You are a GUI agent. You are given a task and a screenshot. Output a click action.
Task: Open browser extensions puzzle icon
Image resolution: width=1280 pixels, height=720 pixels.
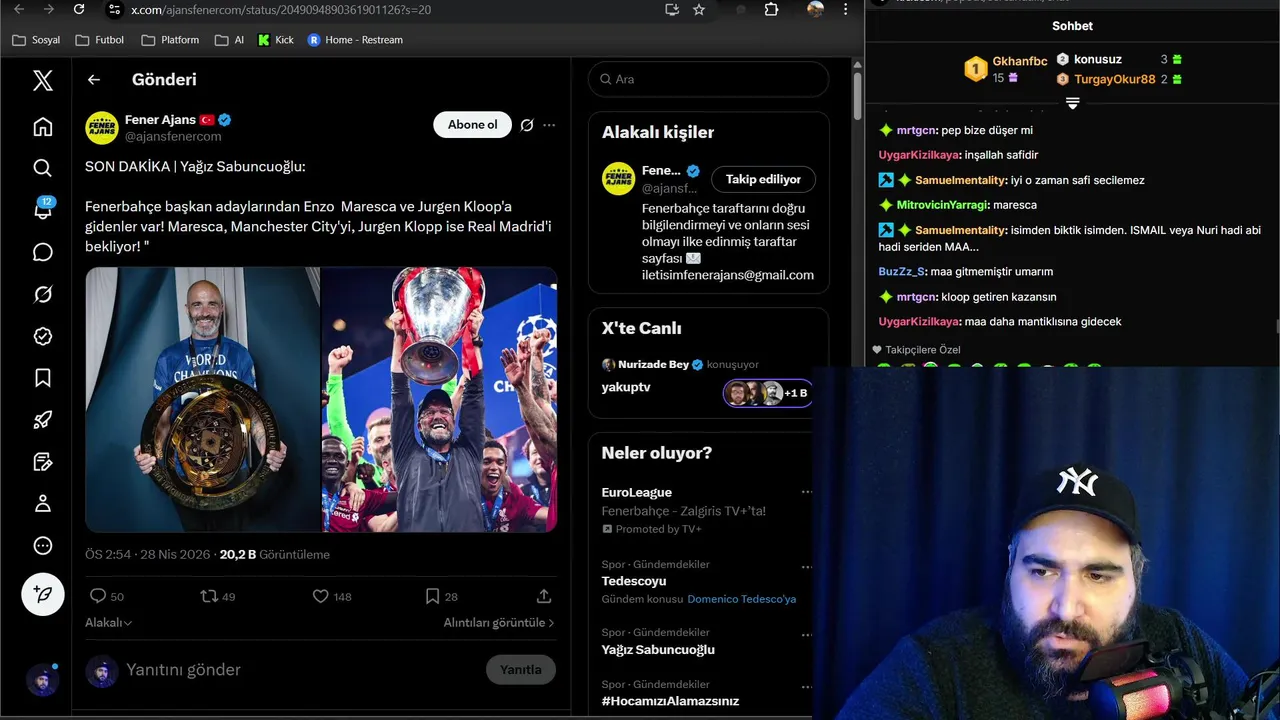pos(771,9)
